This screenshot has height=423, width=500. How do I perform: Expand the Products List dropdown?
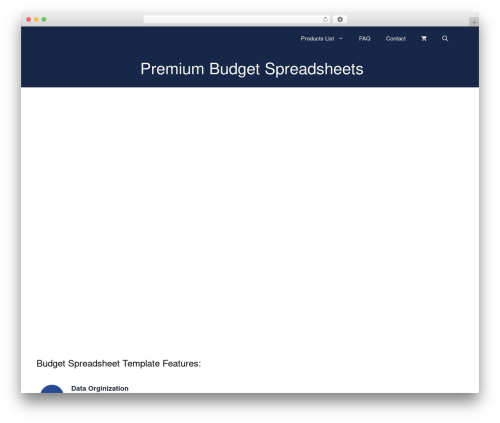pyautogui.click(x=321, y=39)
